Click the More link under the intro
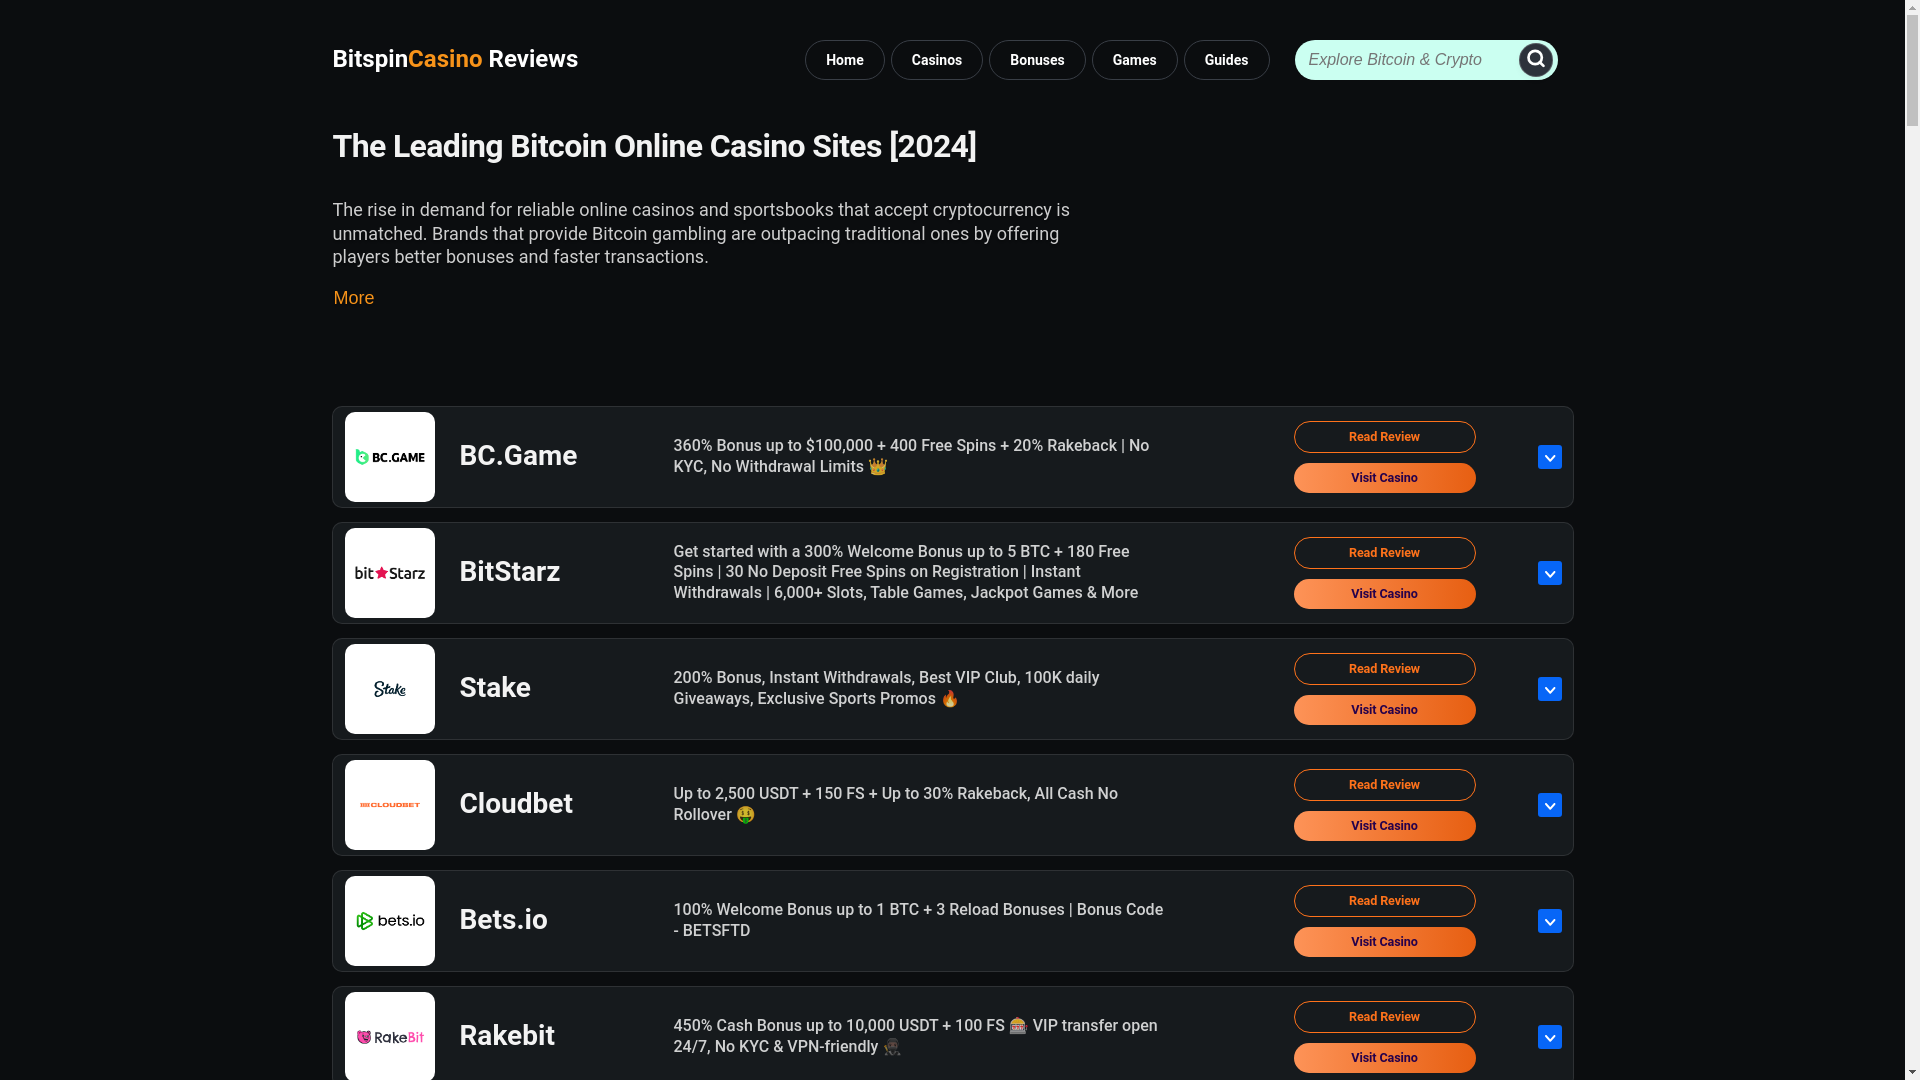Image resolution: width=1920 pixels, height=1080 pixels. (x=354, y=298)
